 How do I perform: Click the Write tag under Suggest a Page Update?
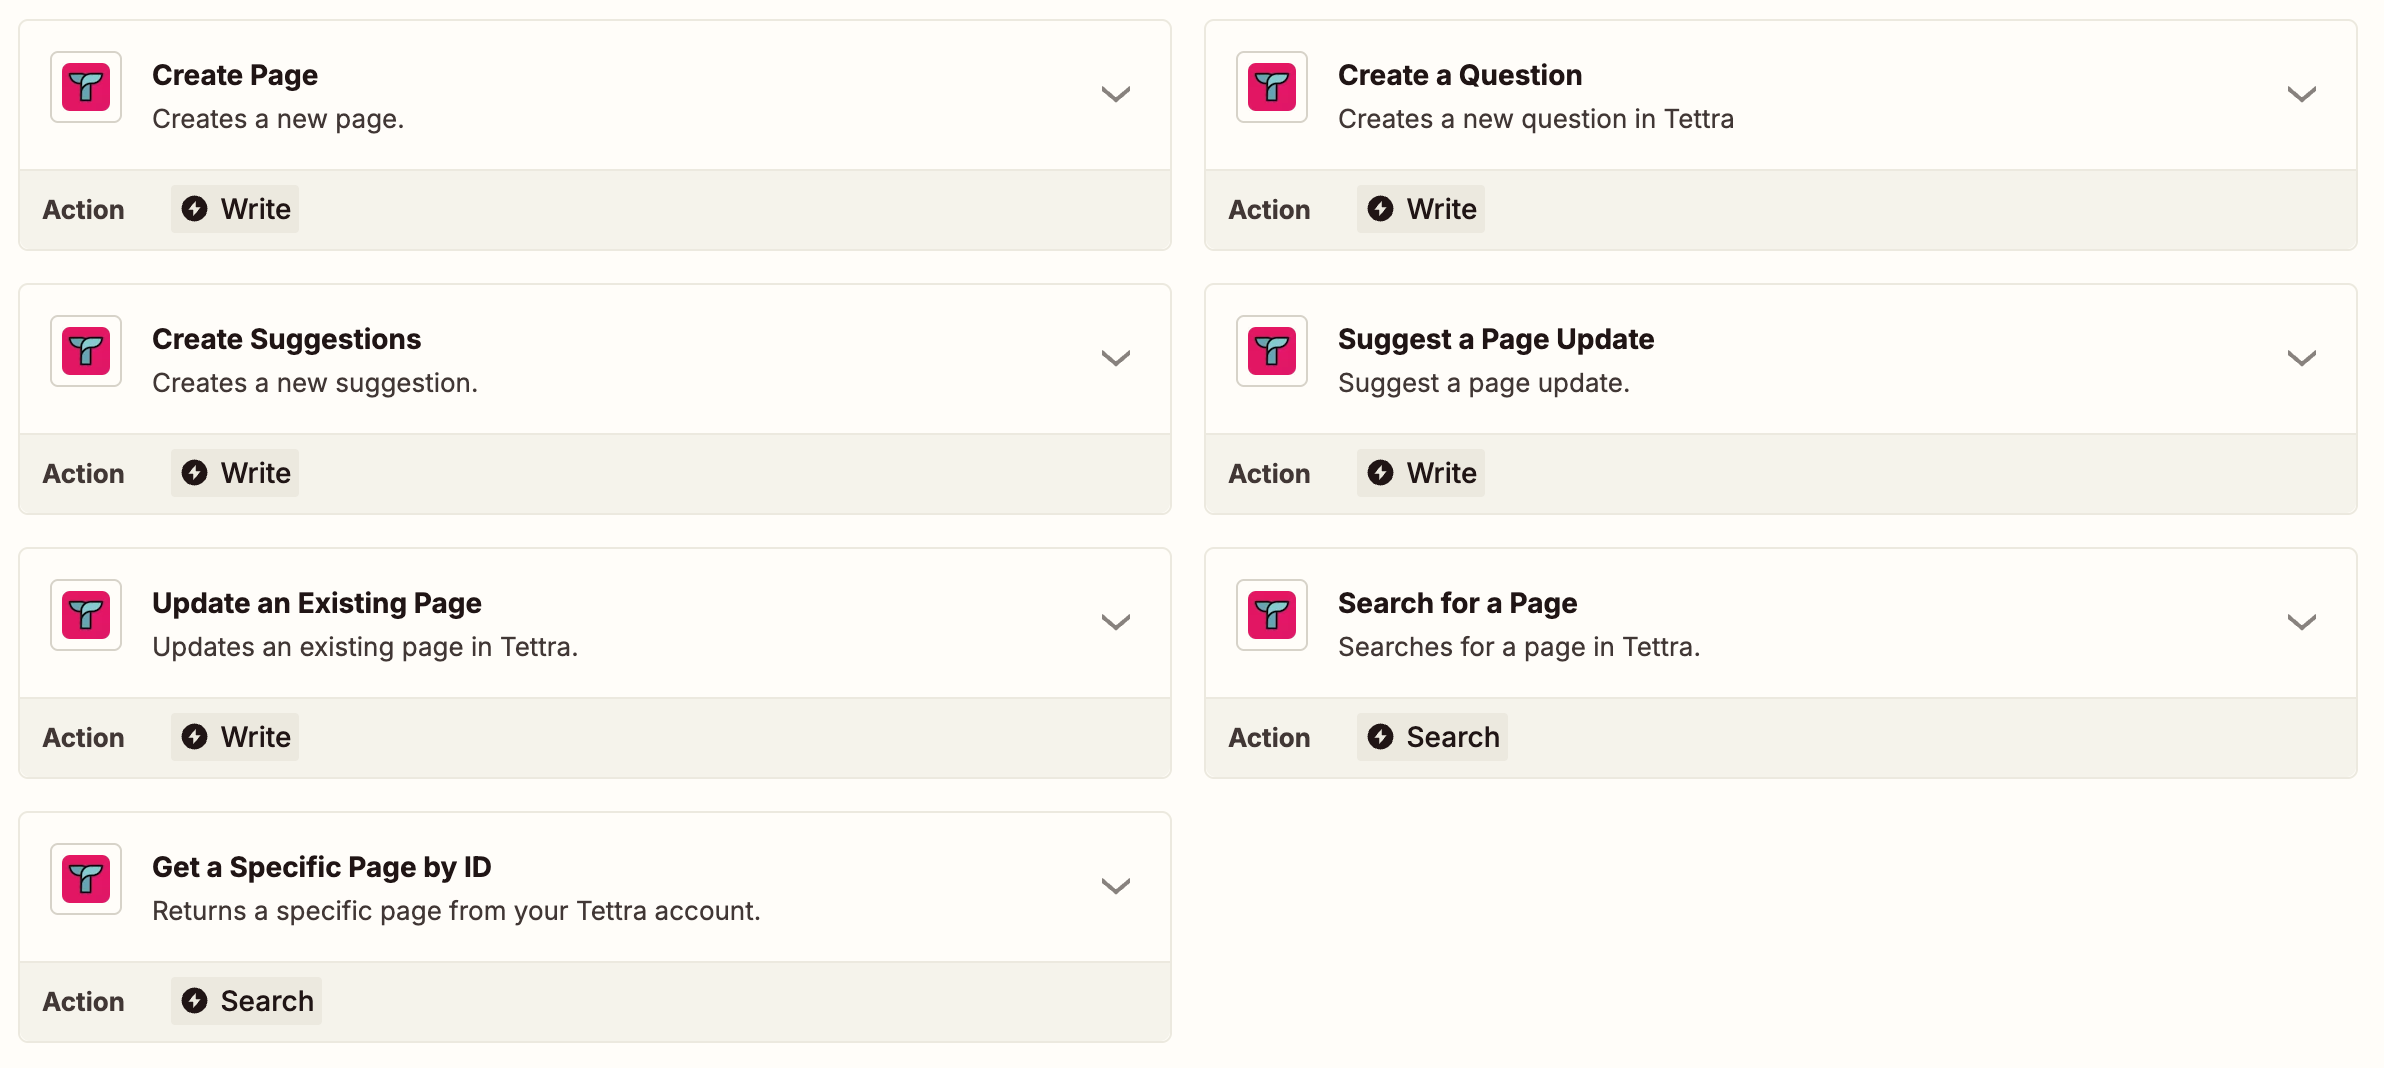pyautogui.click(x=1421, y=473)
